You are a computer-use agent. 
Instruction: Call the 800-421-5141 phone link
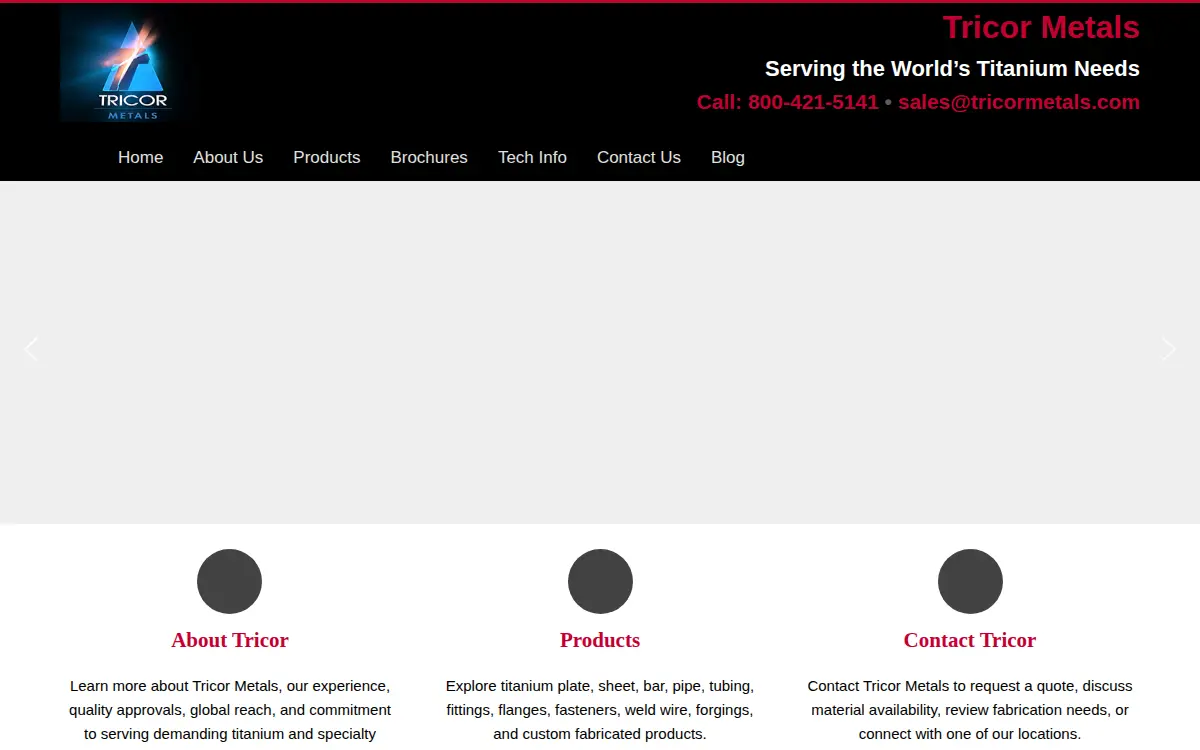click(x=788, y=102)
